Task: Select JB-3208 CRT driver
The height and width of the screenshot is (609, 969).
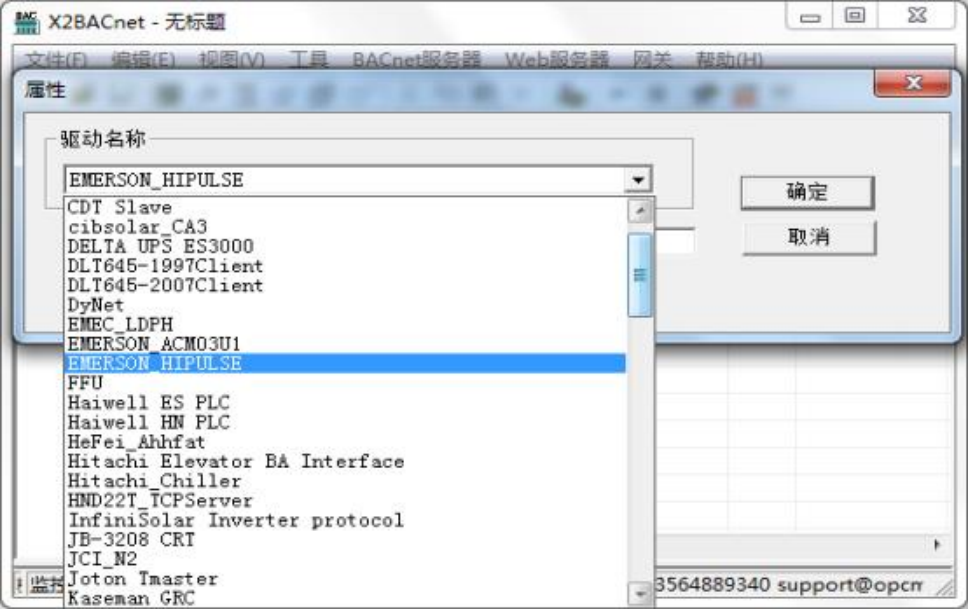Action: pyautogui.click(x=345, y=540)
